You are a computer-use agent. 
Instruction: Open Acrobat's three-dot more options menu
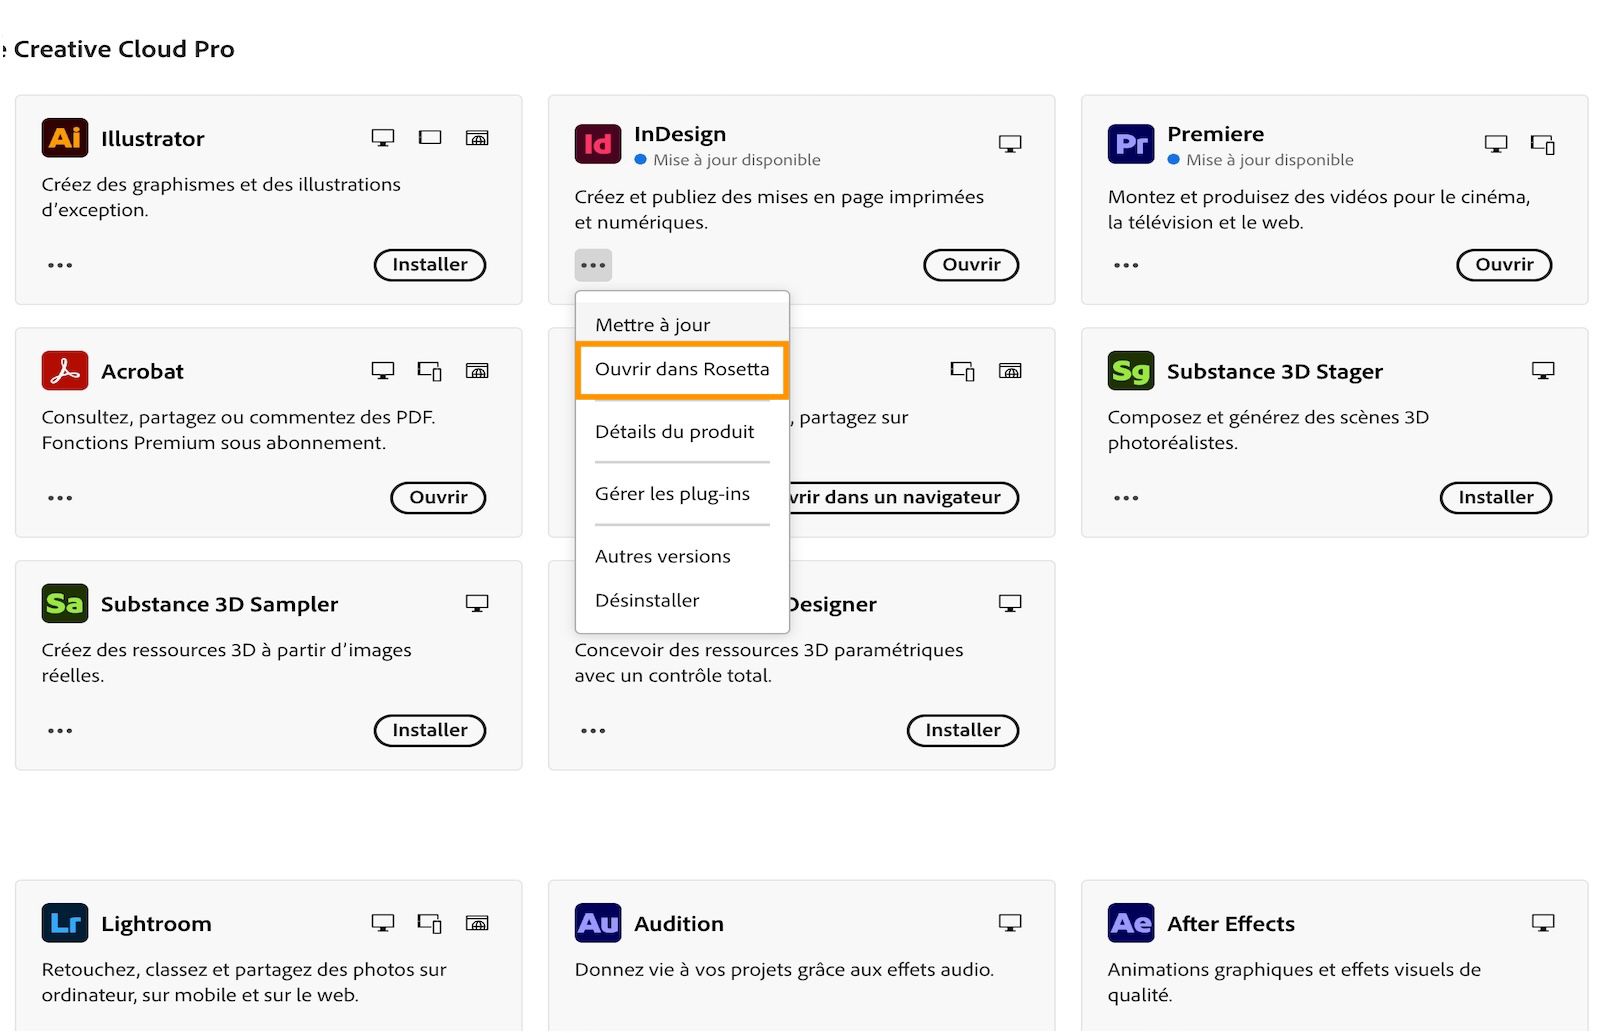(60, 498)
